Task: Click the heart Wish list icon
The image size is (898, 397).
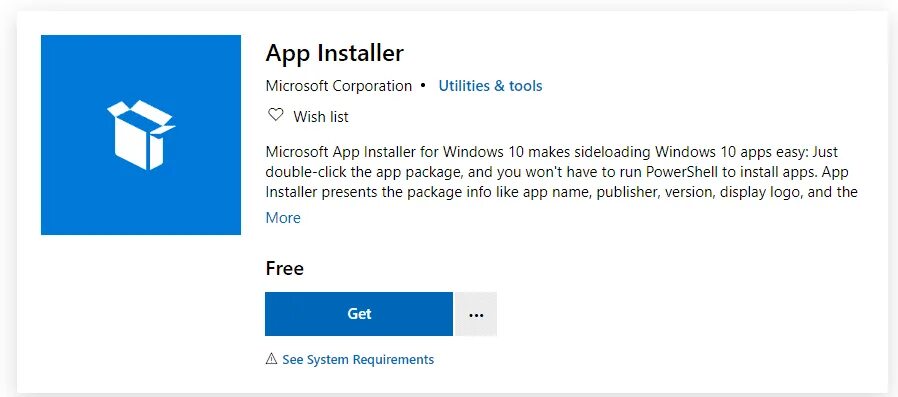Action: pyautogui.click(x=275, y=115)
